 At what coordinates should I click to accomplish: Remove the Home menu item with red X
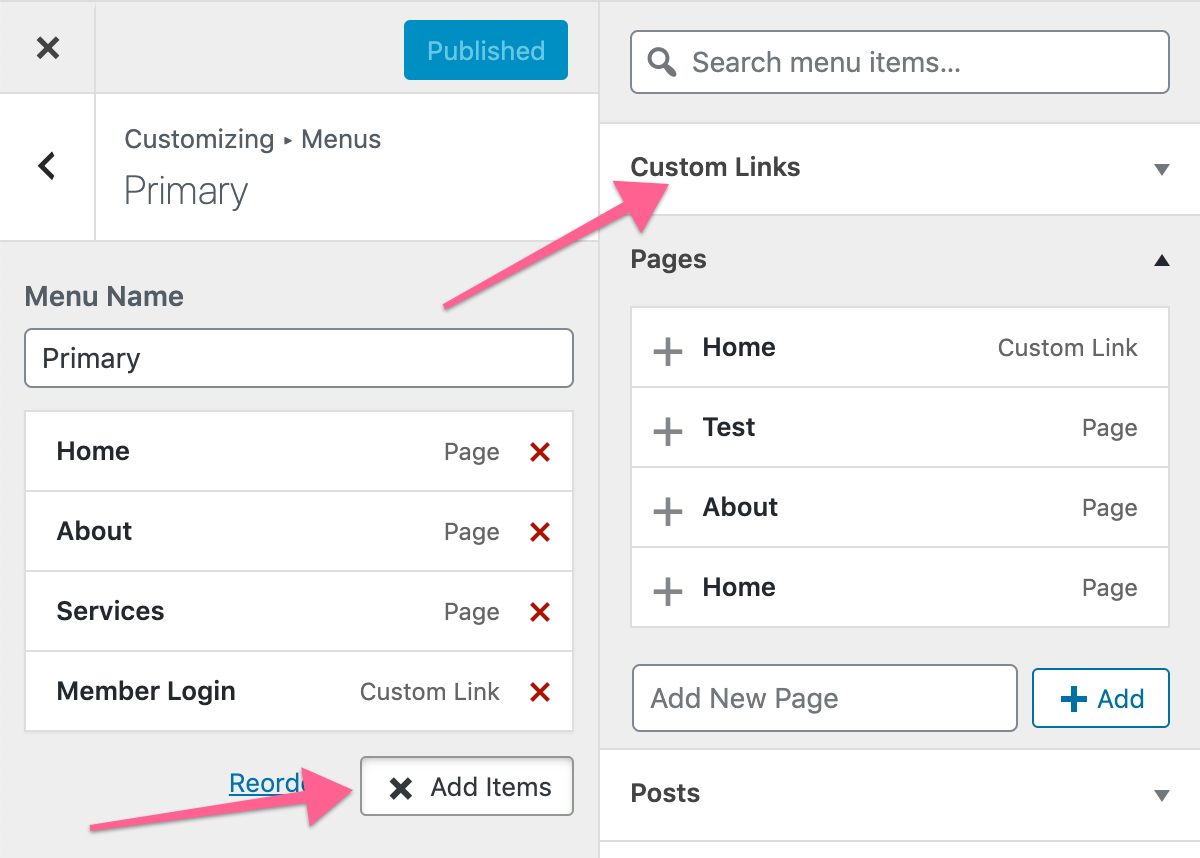tap(540, 452)
